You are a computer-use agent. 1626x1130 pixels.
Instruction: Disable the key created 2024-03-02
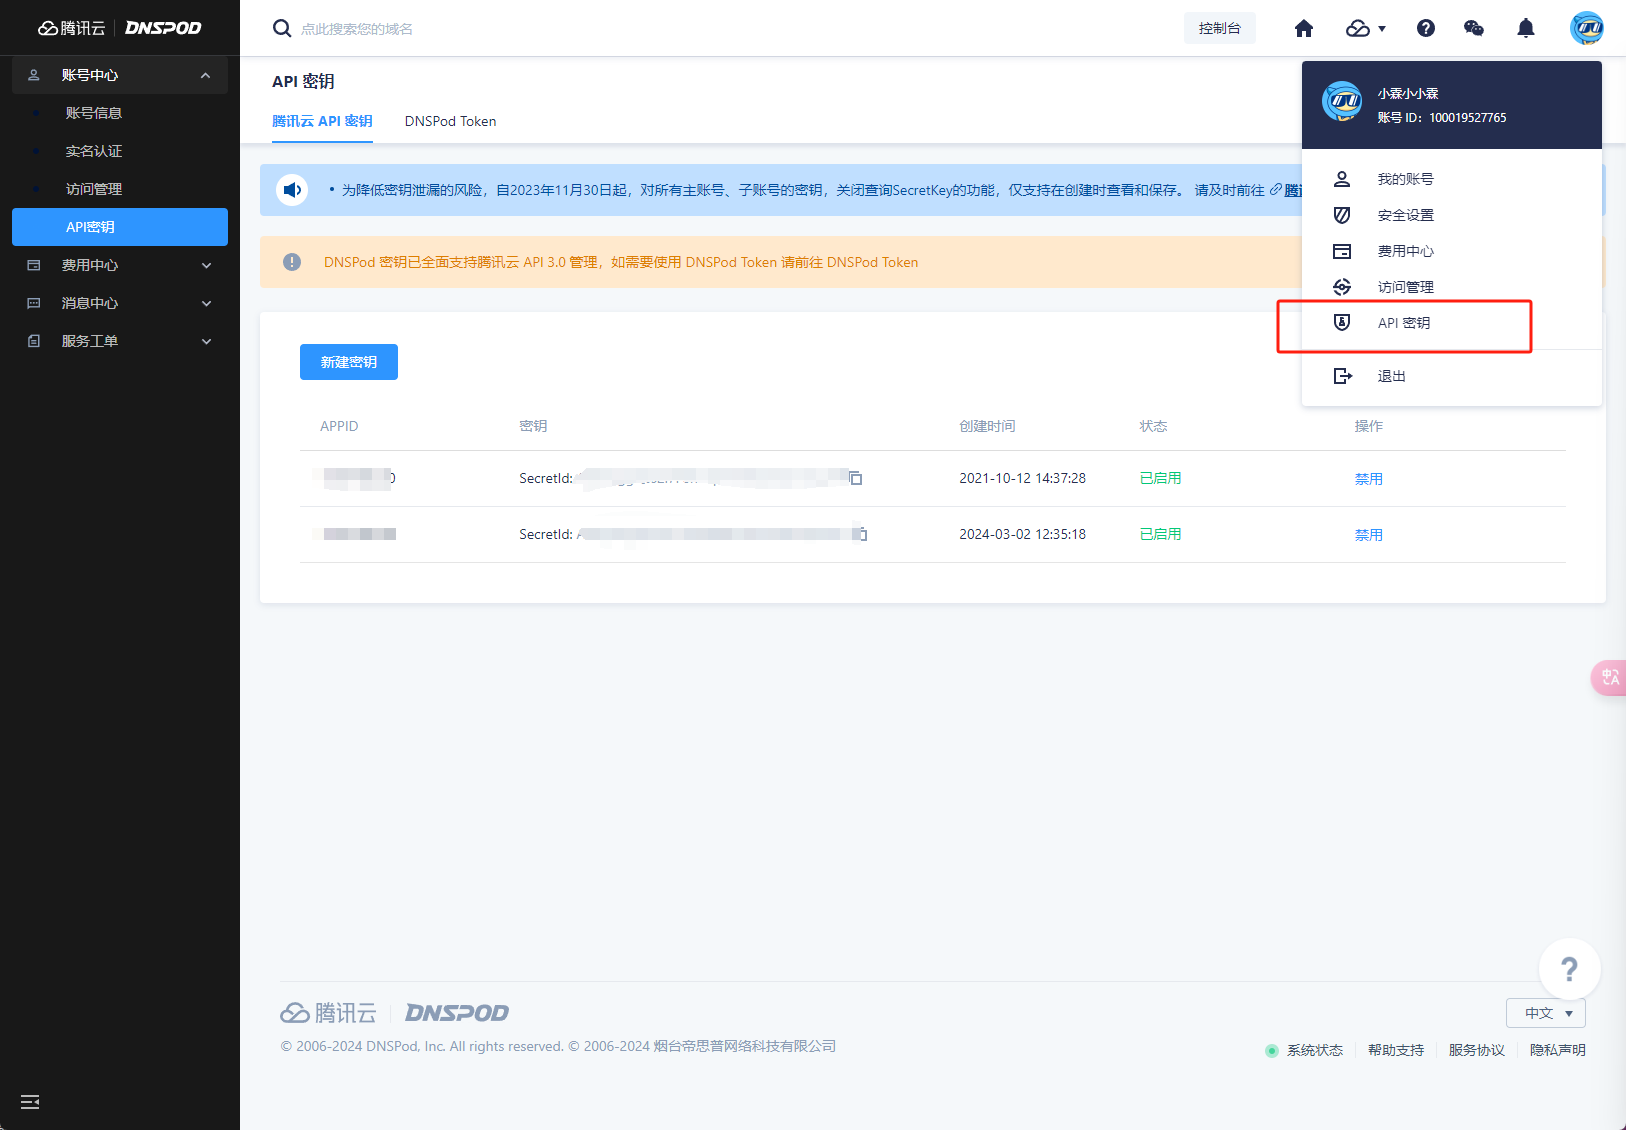pyautogui.click(x=1369, y=535)
